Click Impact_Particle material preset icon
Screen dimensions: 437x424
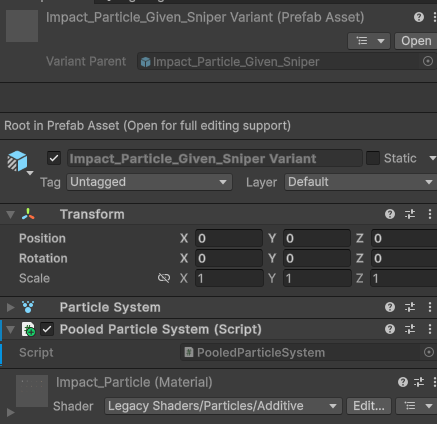pos(419,382)
